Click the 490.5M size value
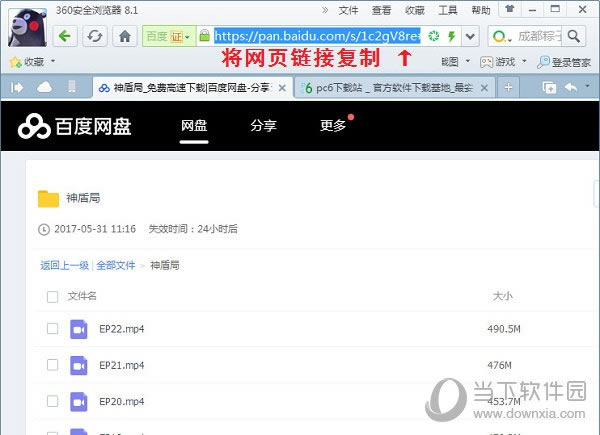 (504, 329)
